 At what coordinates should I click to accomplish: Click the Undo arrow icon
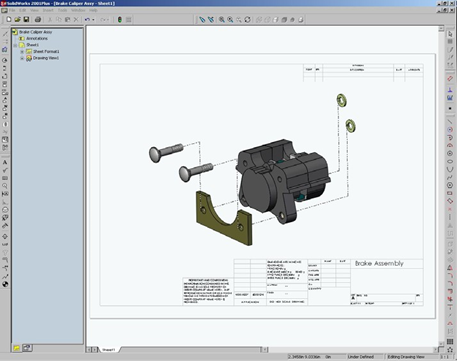coord(87,20)
